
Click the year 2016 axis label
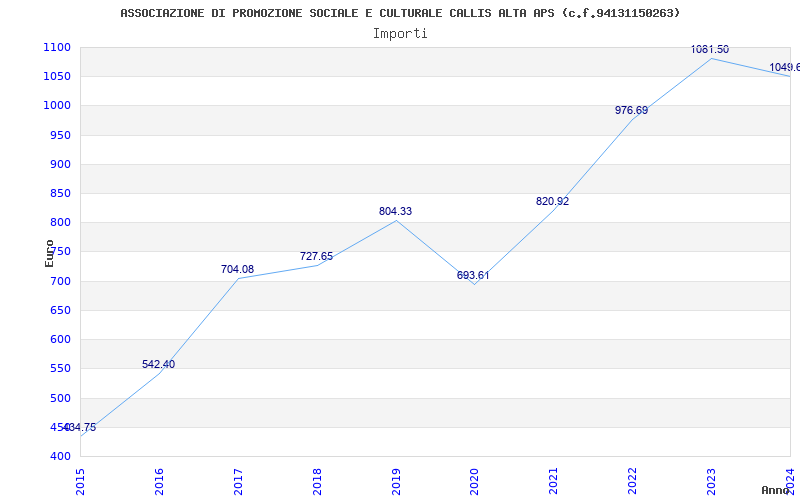pos(159,482)
